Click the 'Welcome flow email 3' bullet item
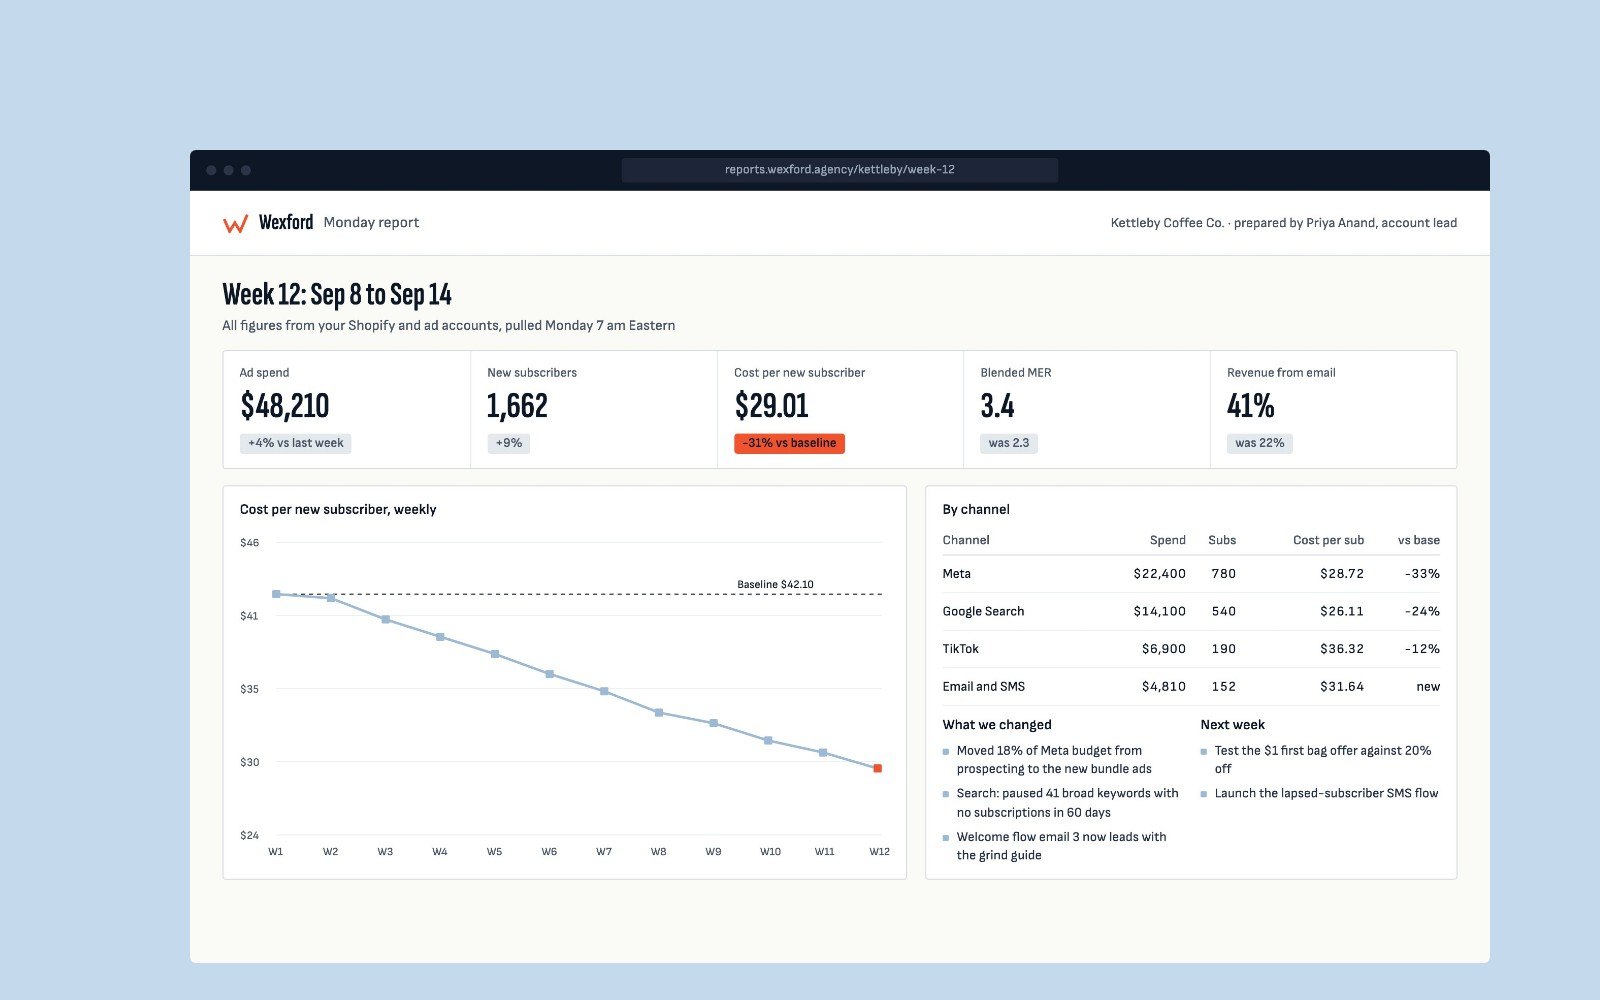 1061,846
